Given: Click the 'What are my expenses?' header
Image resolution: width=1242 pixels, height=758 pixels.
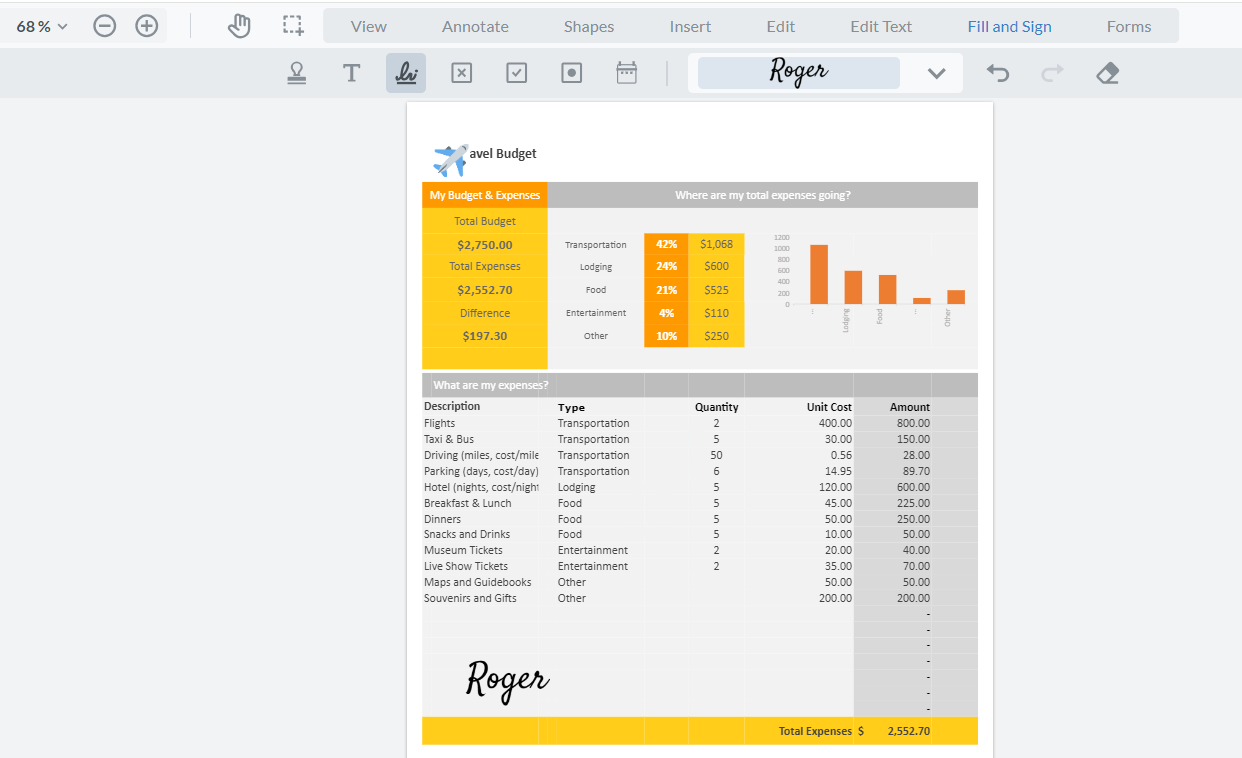Looking at the screenshot, I should pos(491,385).
